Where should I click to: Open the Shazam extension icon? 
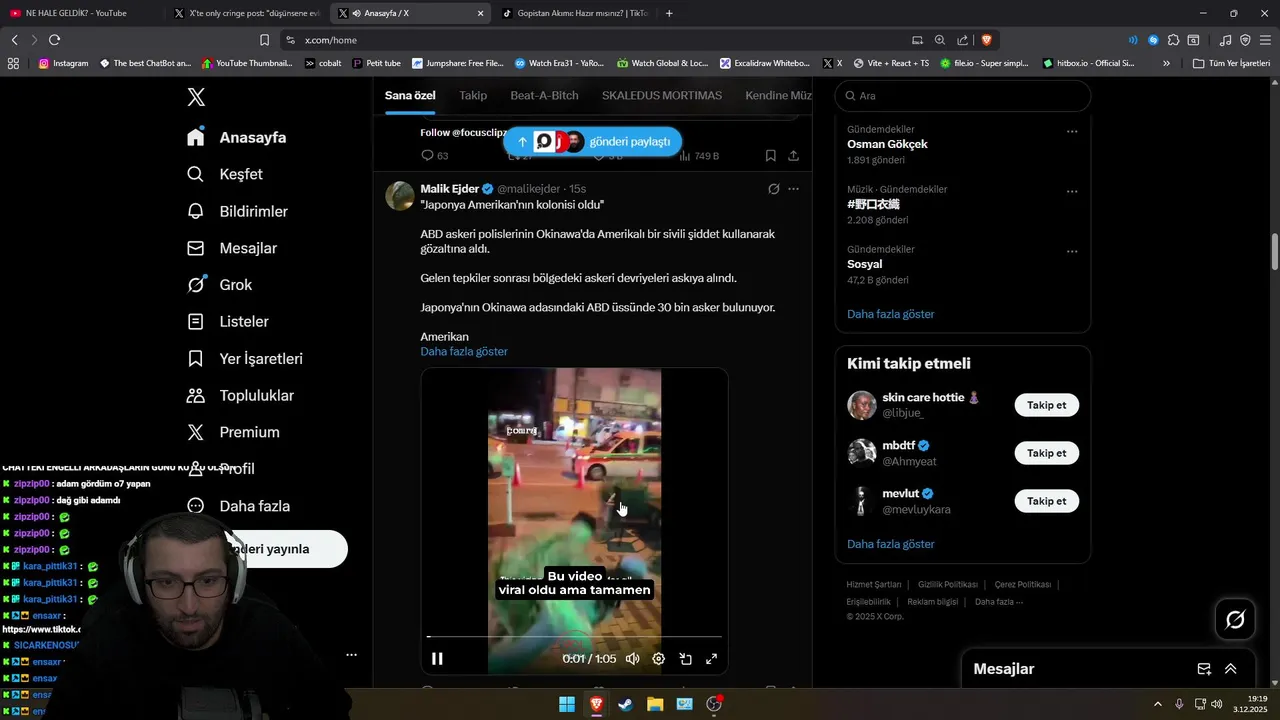coord(1153,40)
